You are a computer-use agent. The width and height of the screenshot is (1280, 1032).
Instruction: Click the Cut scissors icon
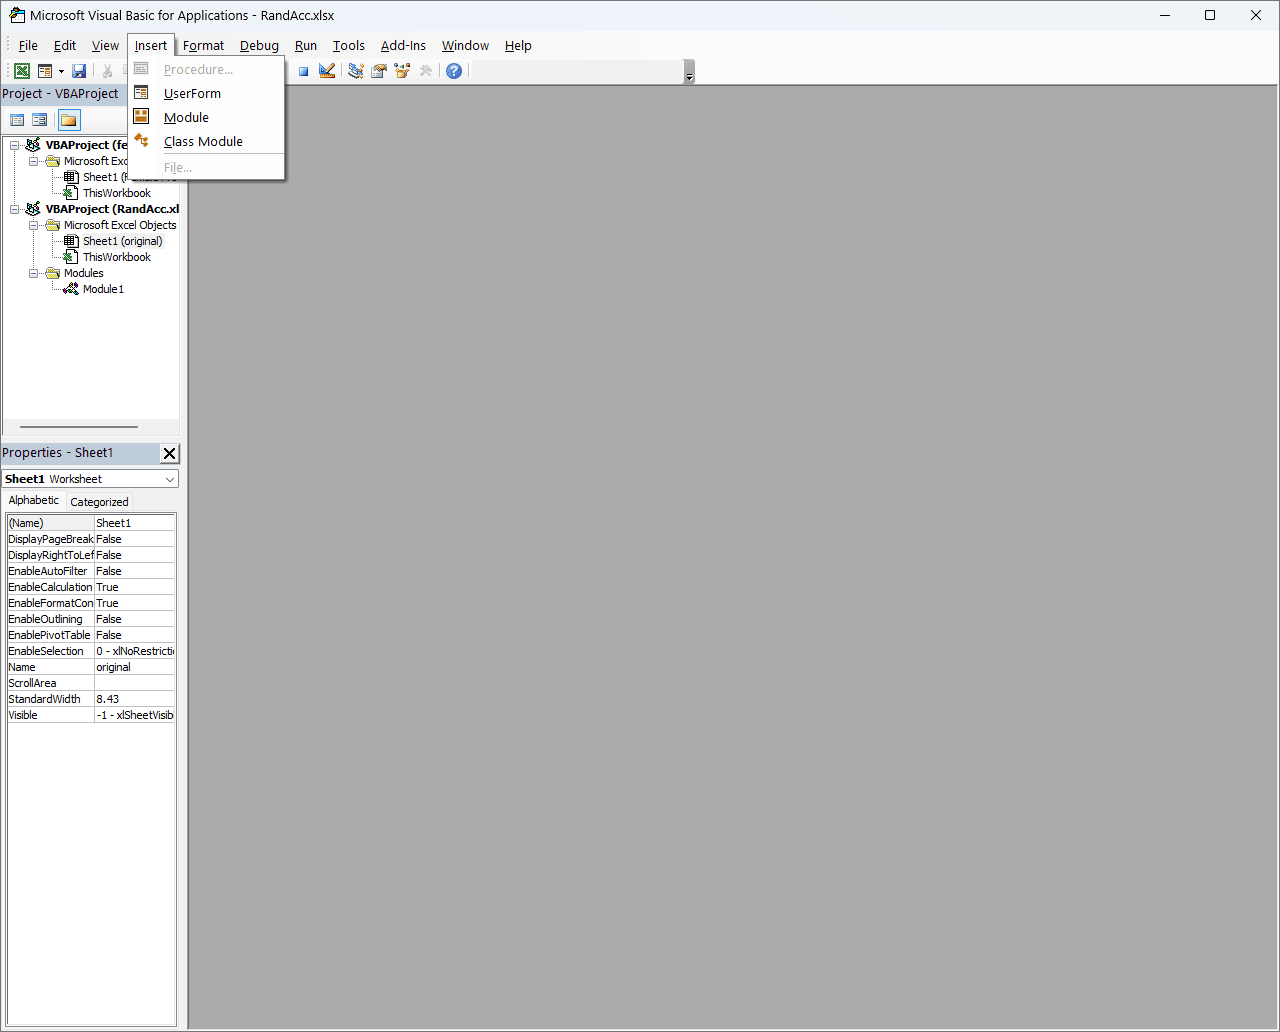click(x=107, y=71)
